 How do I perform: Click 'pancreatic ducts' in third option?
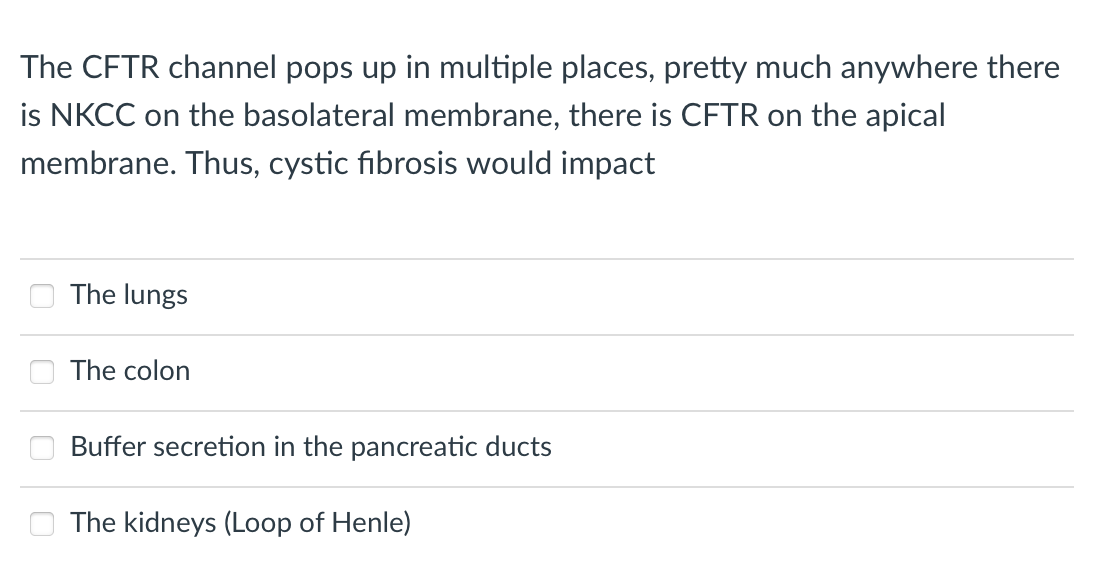(x=451, y=447)
